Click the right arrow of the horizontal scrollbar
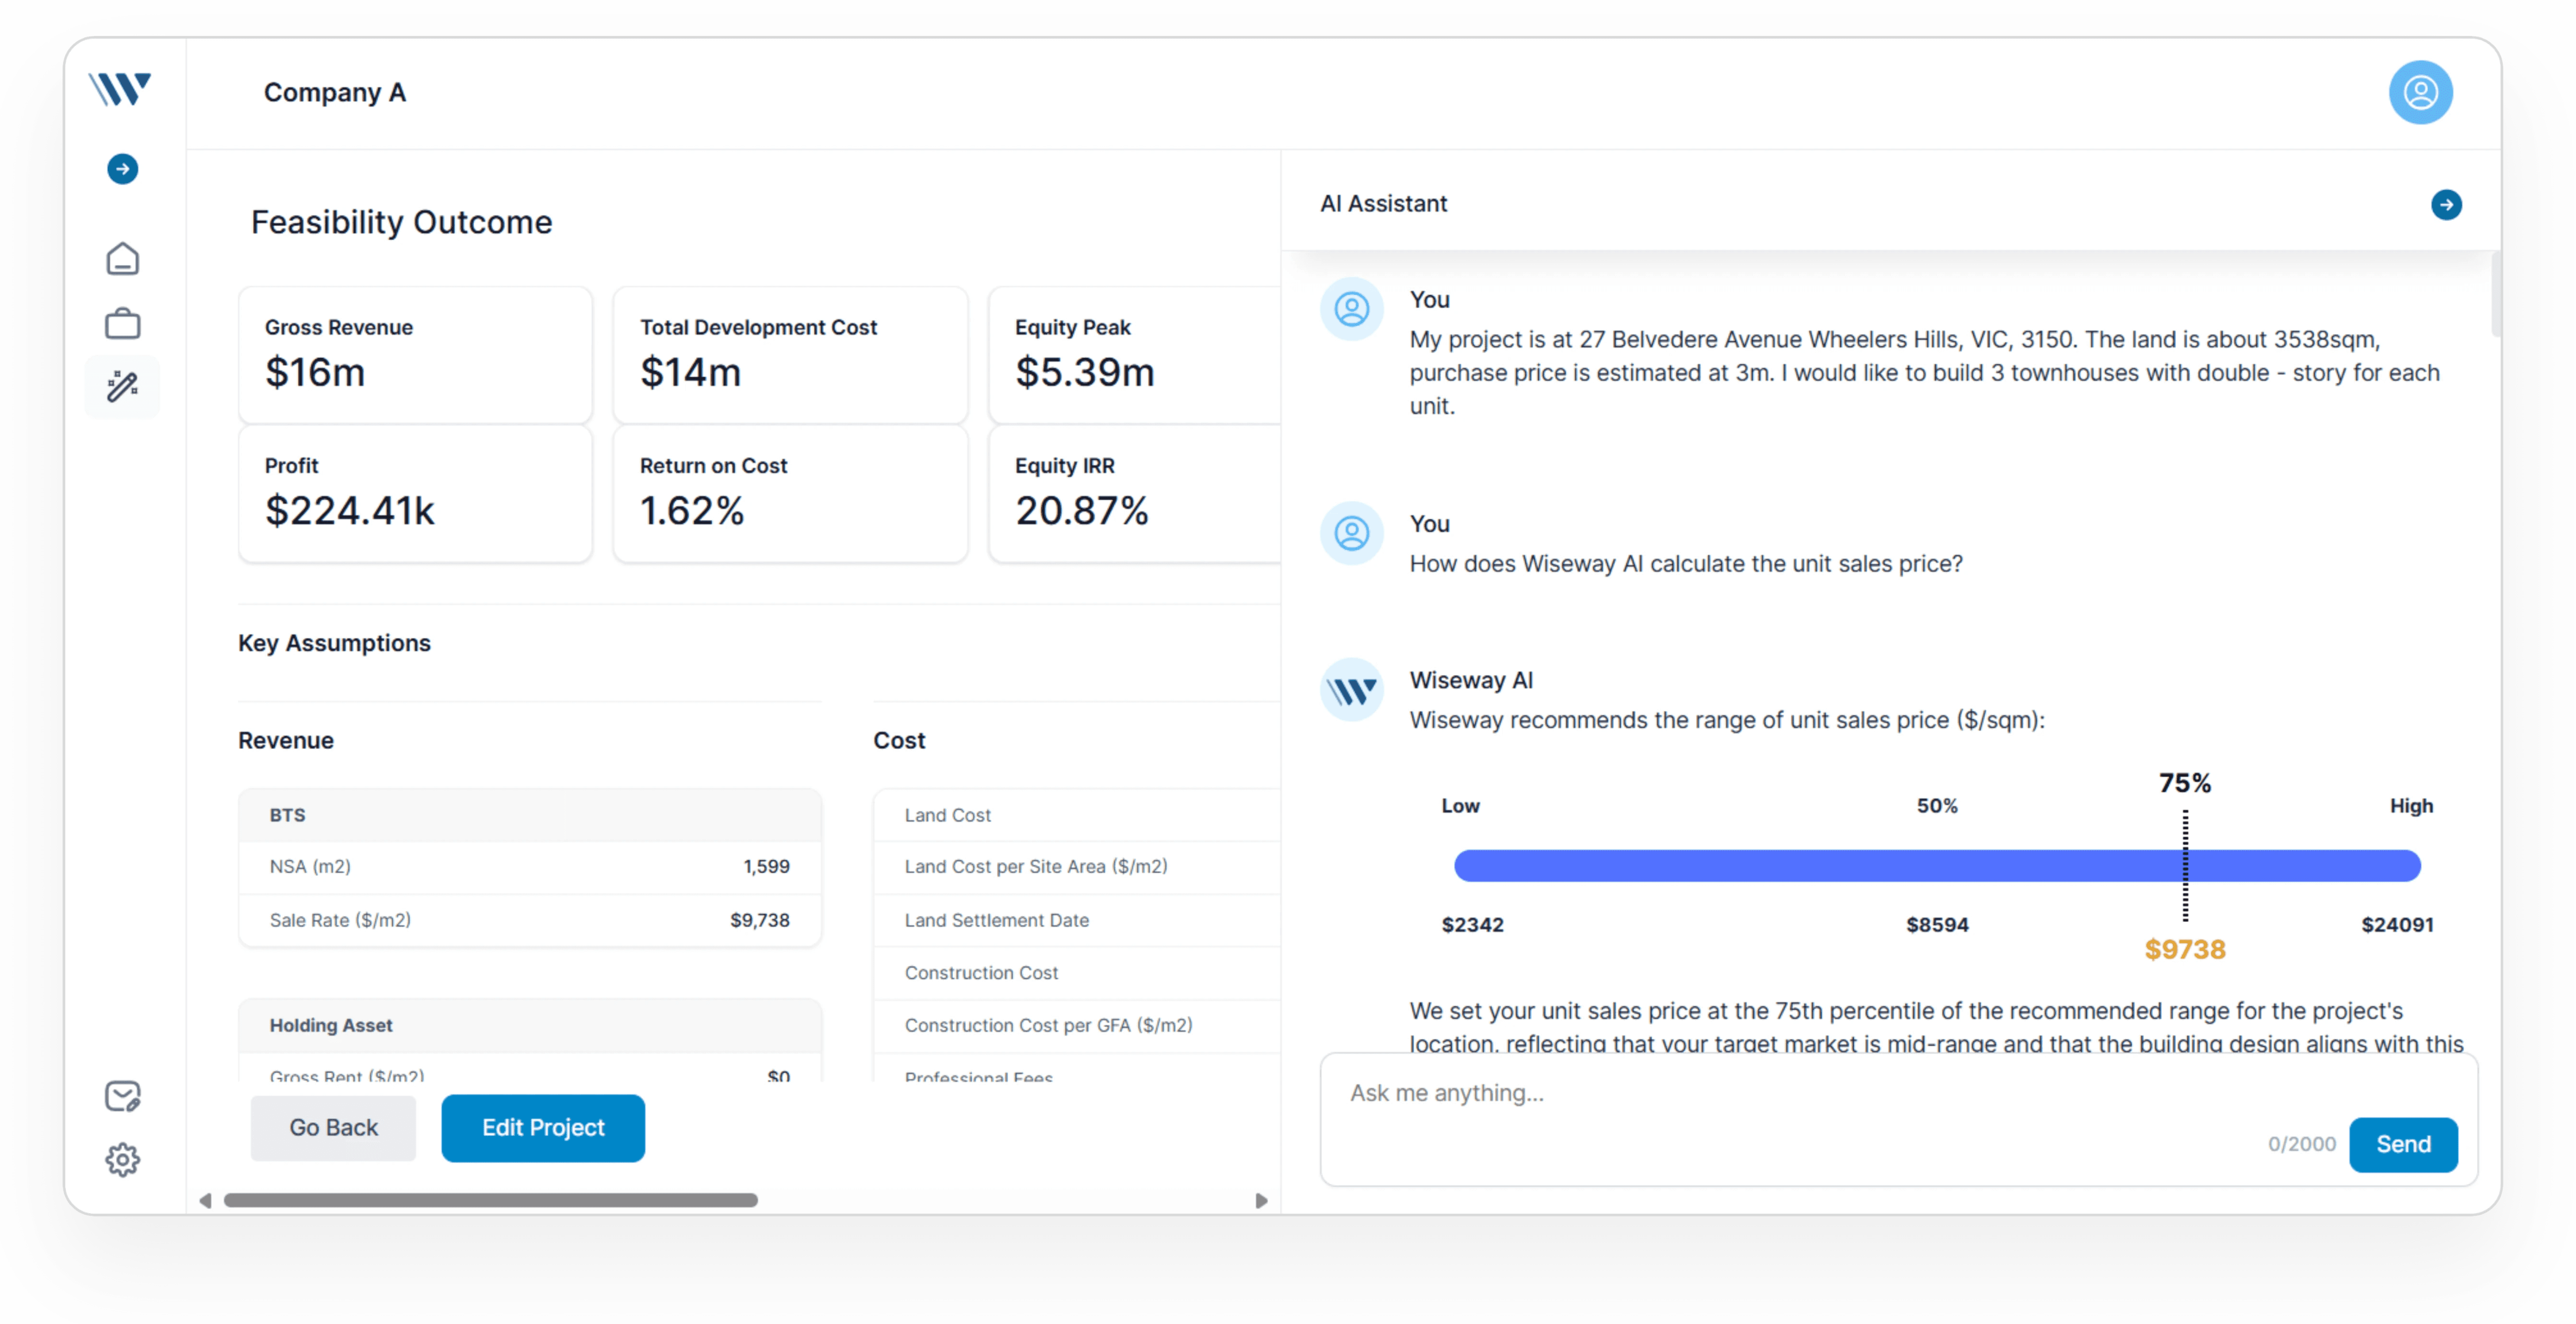The height and width of the screenshot is (1324, 2576). pyautogui.click(x=1261, y=1200)
